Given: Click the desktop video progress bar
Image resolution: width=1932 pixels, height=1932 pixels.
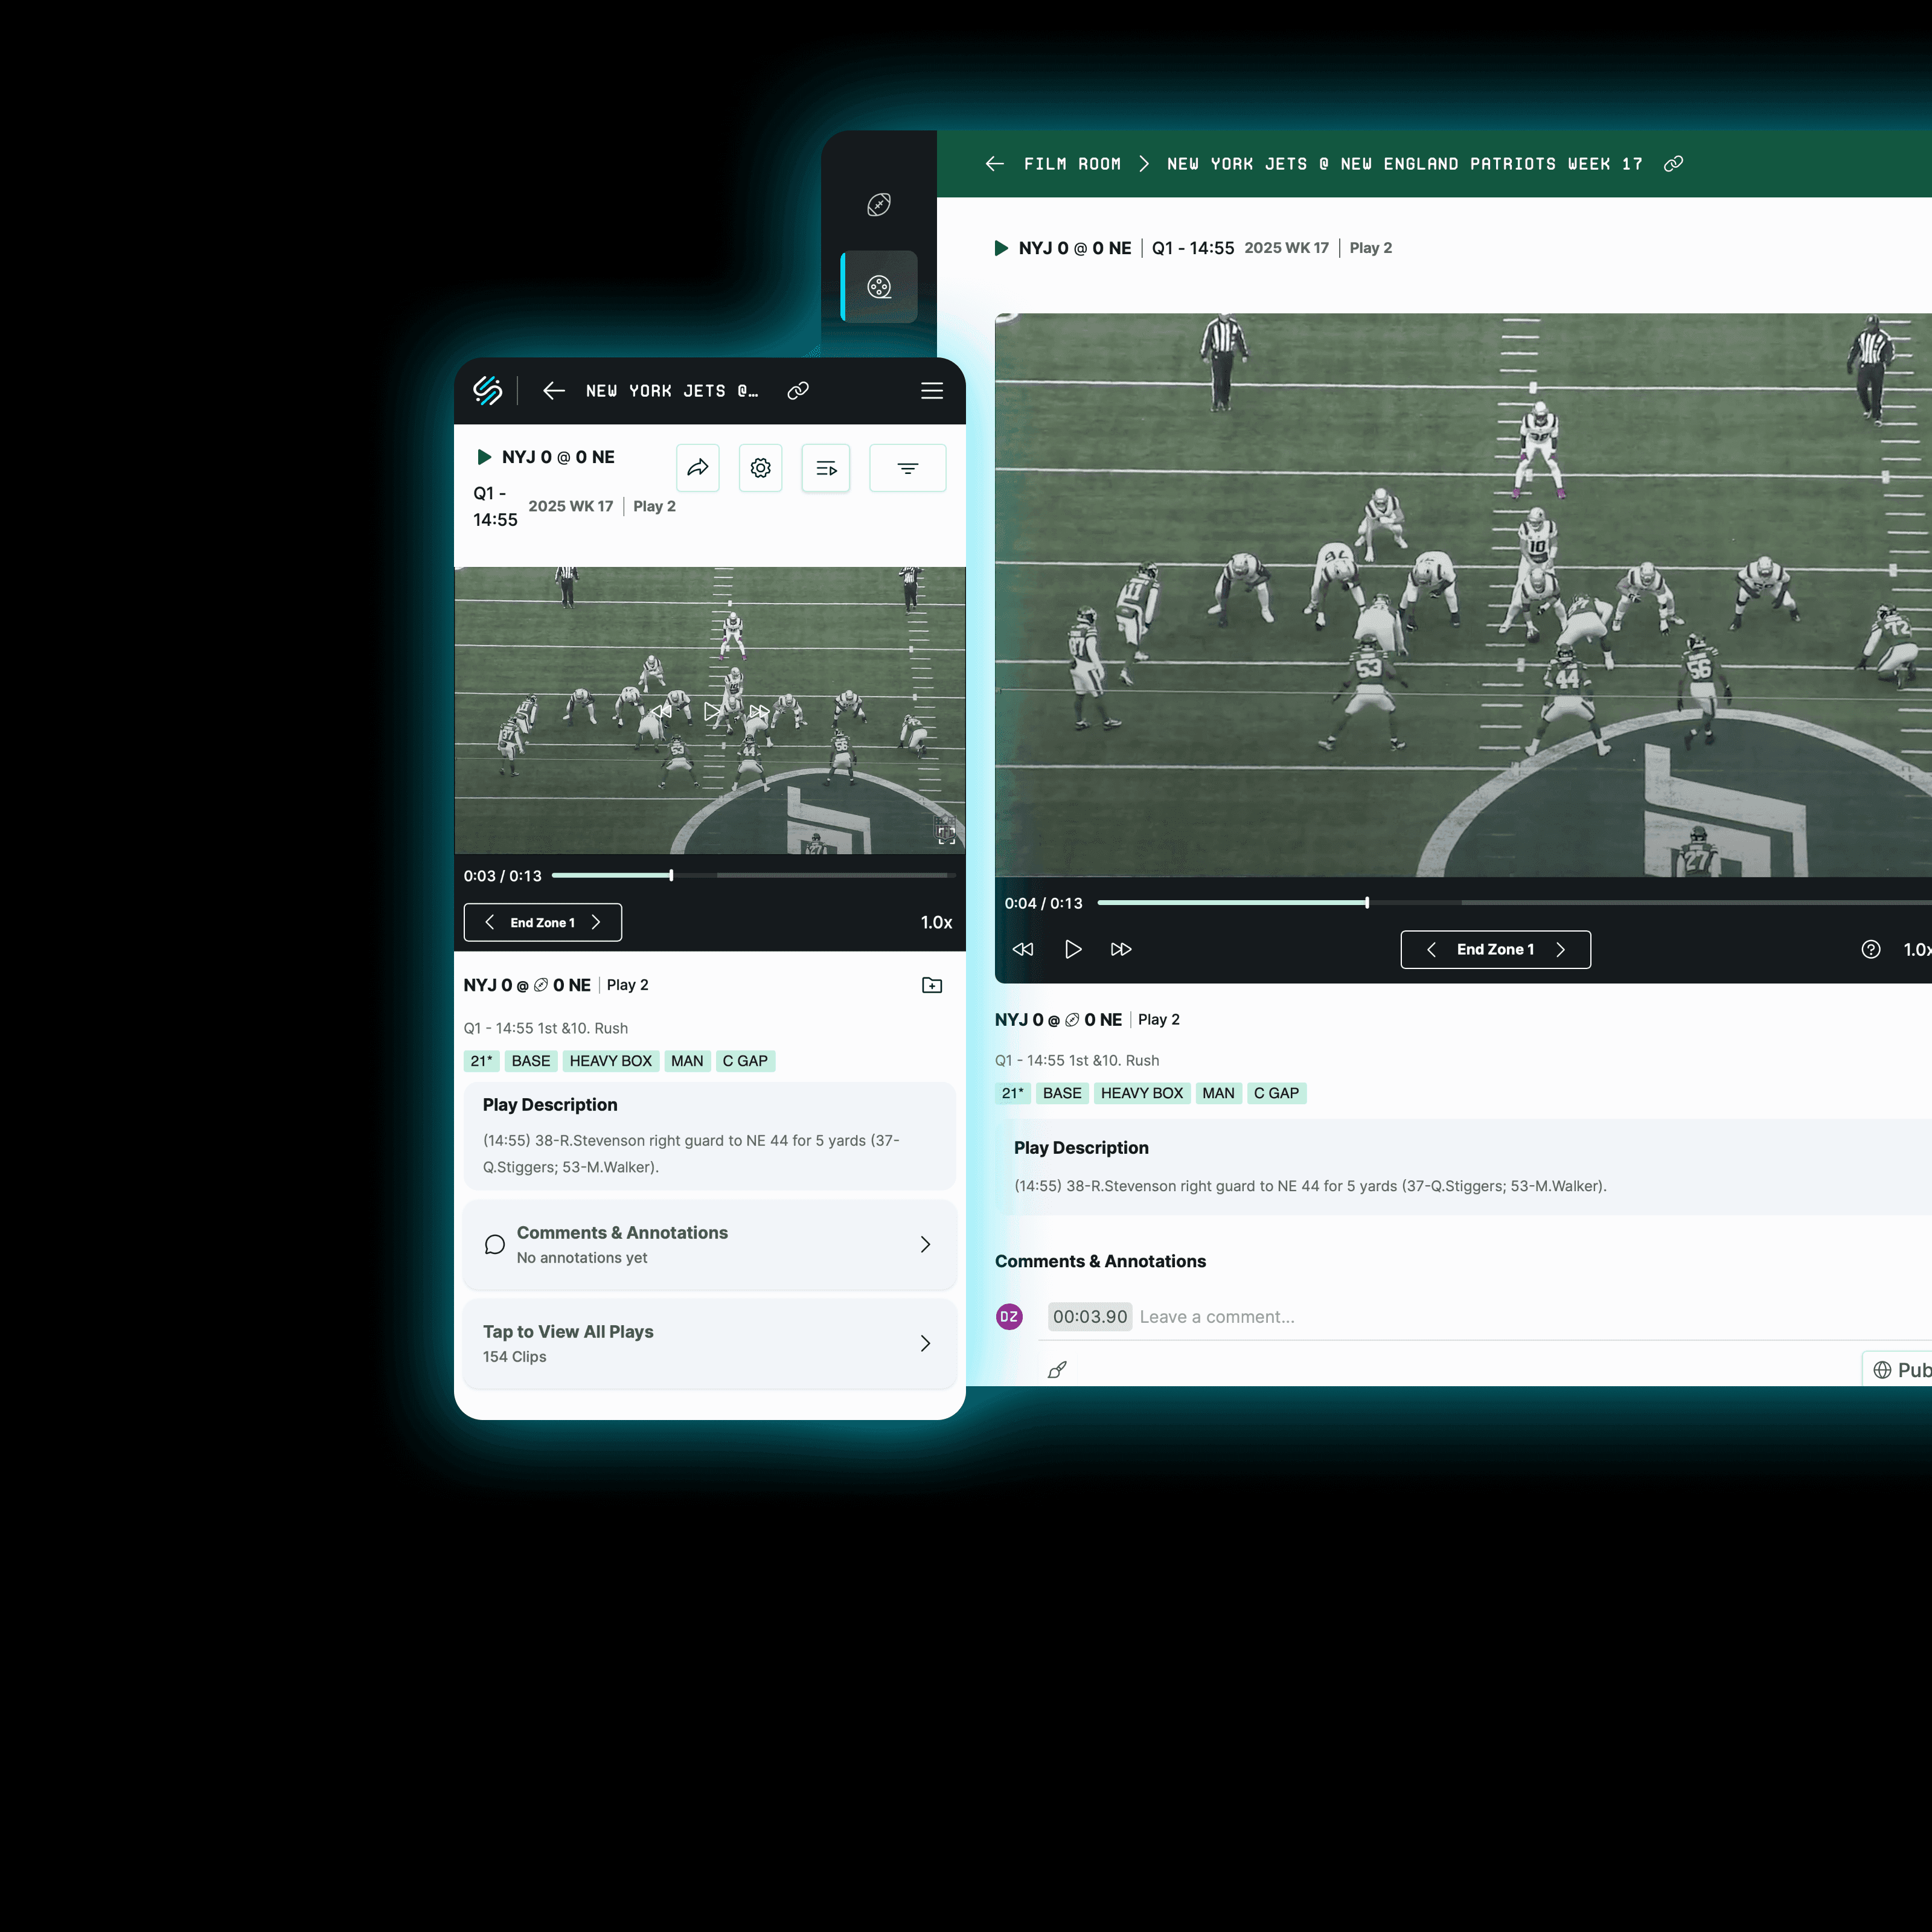Looking at the screenshot, I should coord(1500,903).
